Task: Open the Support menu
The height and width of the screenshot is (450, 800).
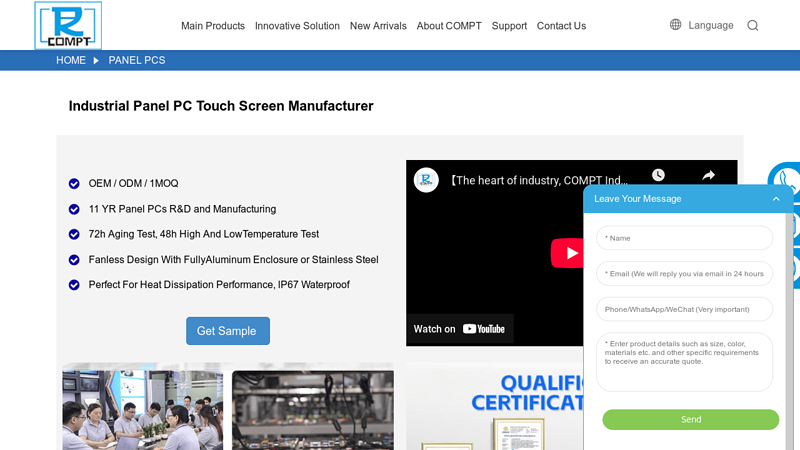Action: (x=509, y=26)
